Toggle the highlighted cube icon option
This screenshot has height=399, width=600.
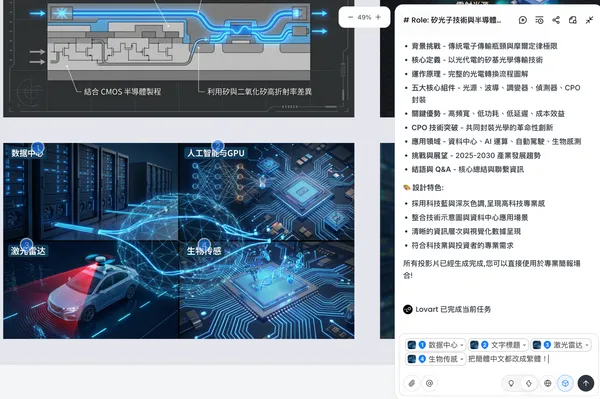pos(566,383)
